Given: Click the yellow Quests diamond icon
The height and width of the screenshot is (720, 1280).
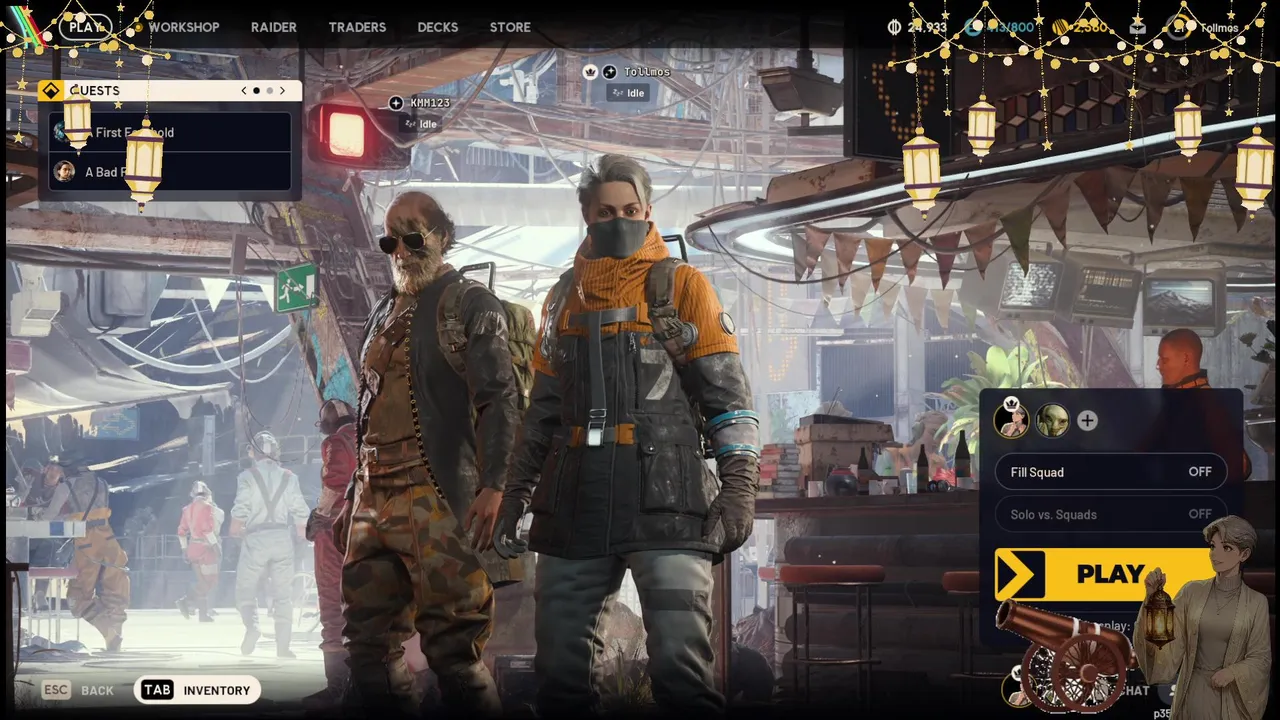Looking at the screenshot, I should [x=51, y=90].
